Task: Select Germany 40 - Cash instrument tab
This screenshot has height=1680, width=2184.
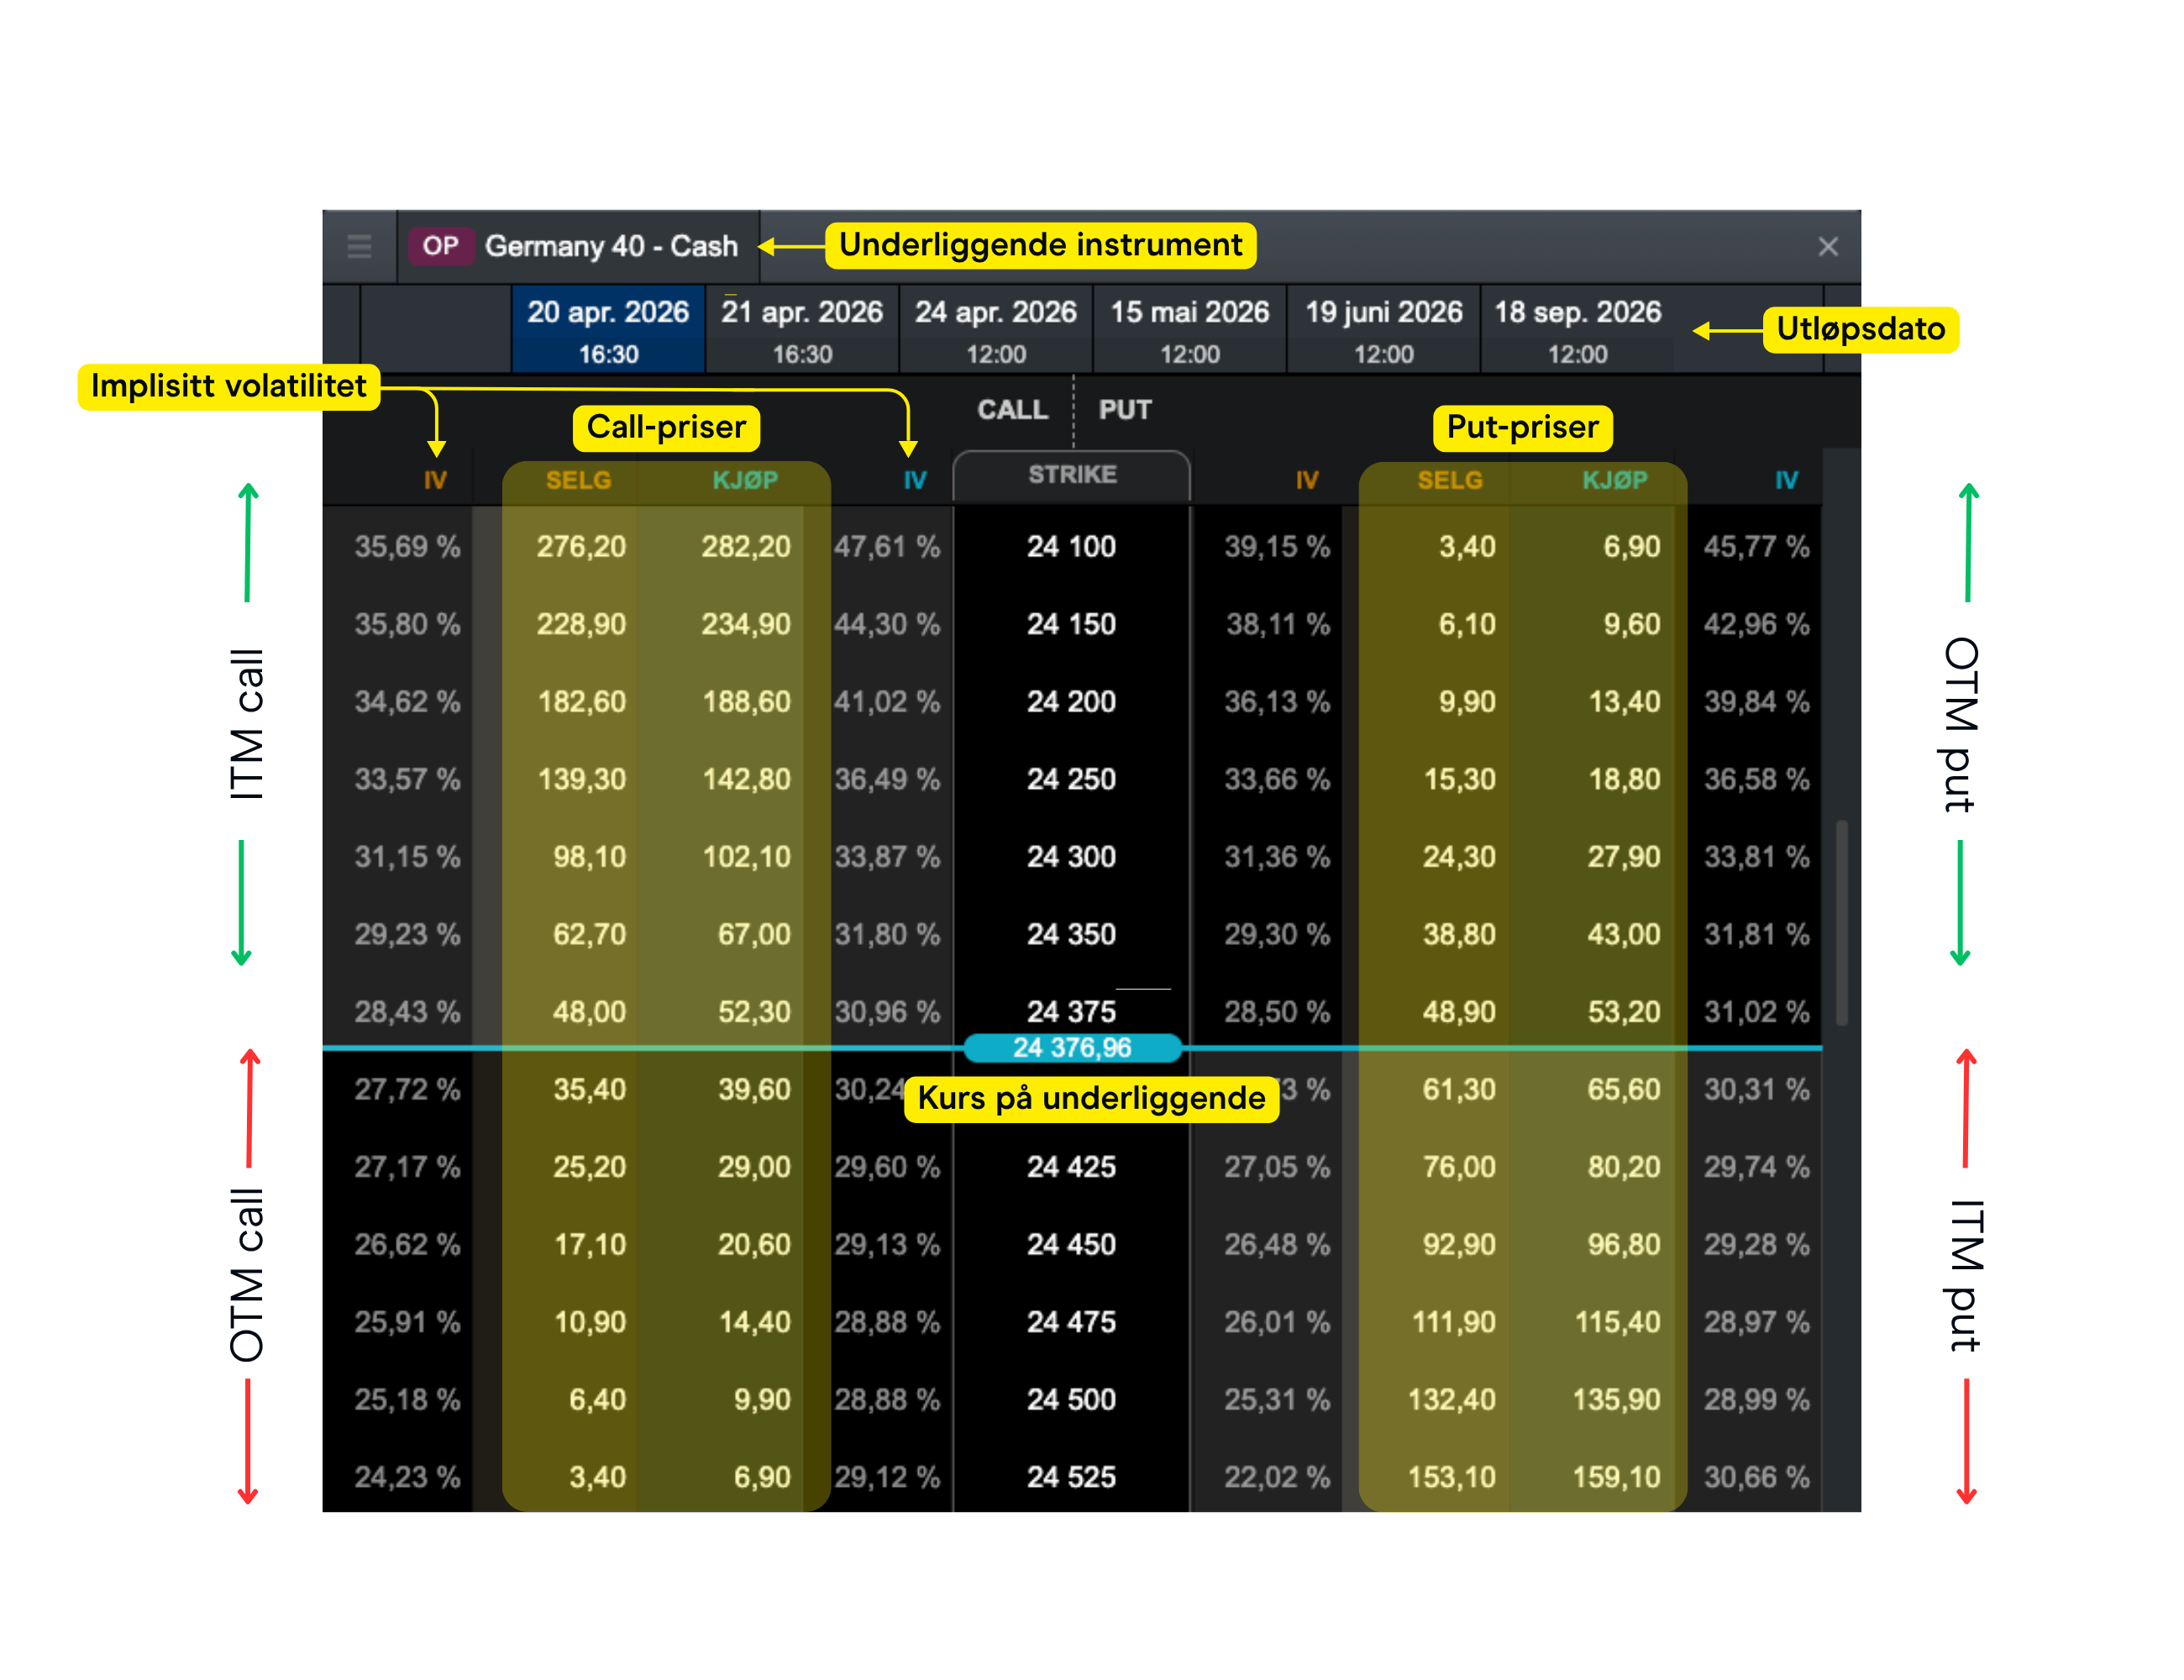Action: [579, 246]
